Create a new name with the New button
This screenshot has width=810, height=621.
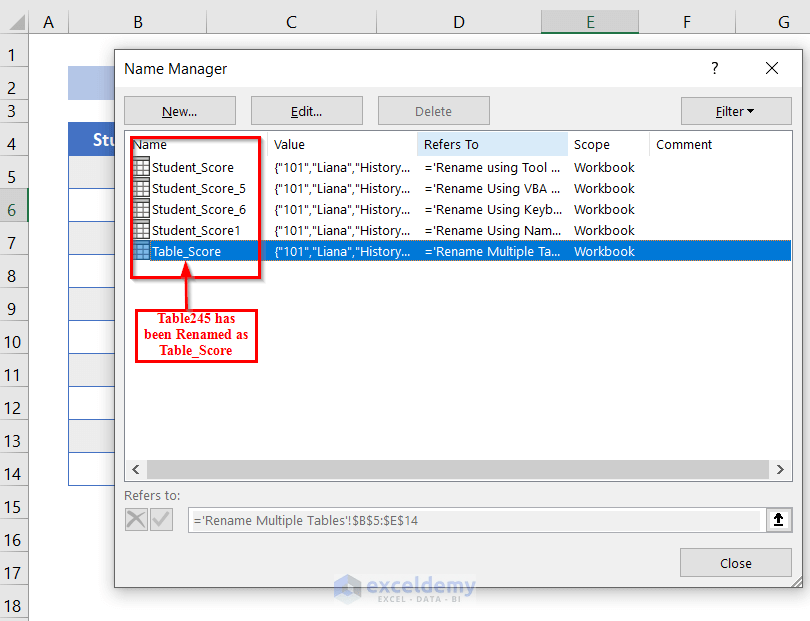pos(179,110)
